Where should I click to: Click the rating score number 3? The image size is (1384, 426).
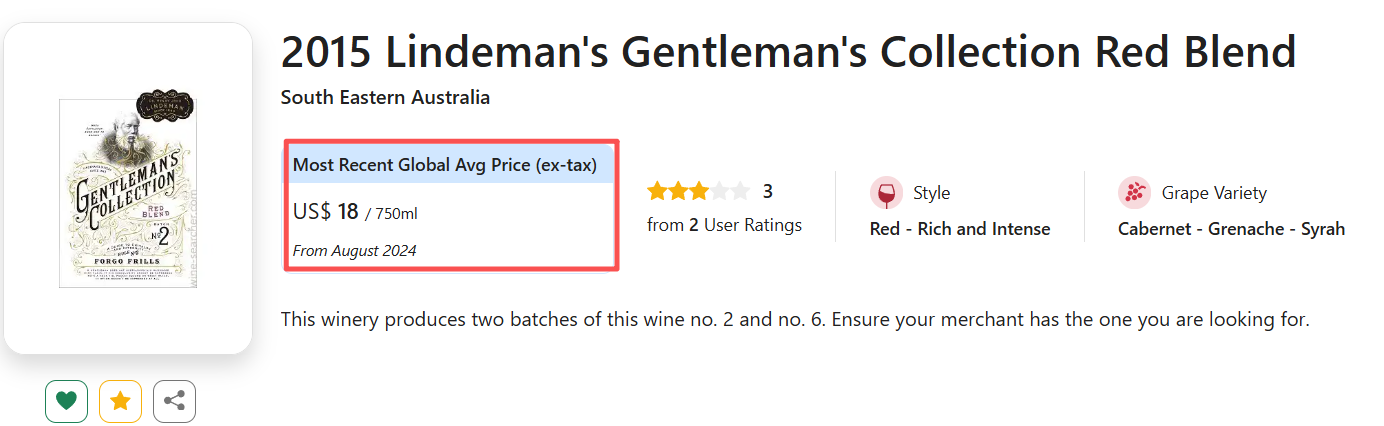768,191
